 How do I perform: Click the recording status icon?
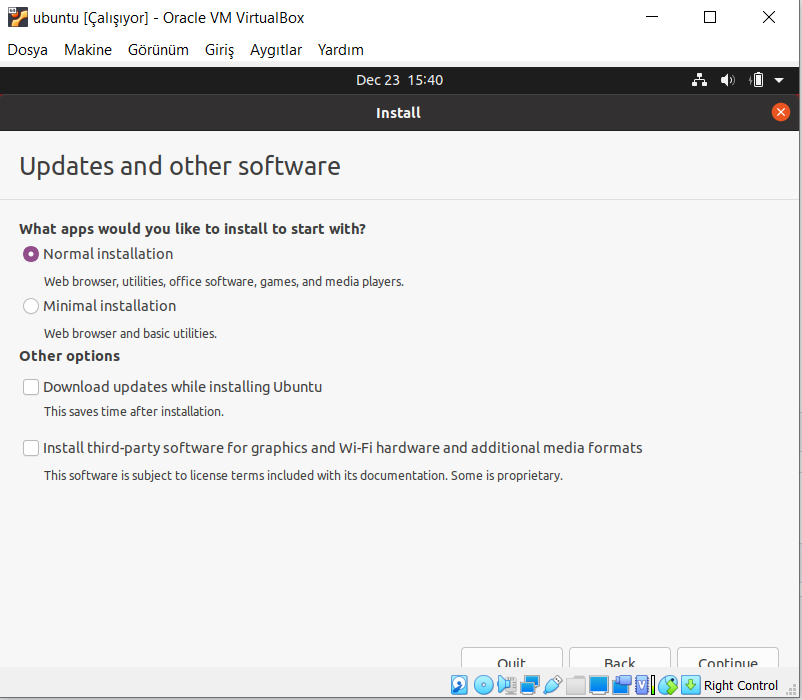[621, 685]
